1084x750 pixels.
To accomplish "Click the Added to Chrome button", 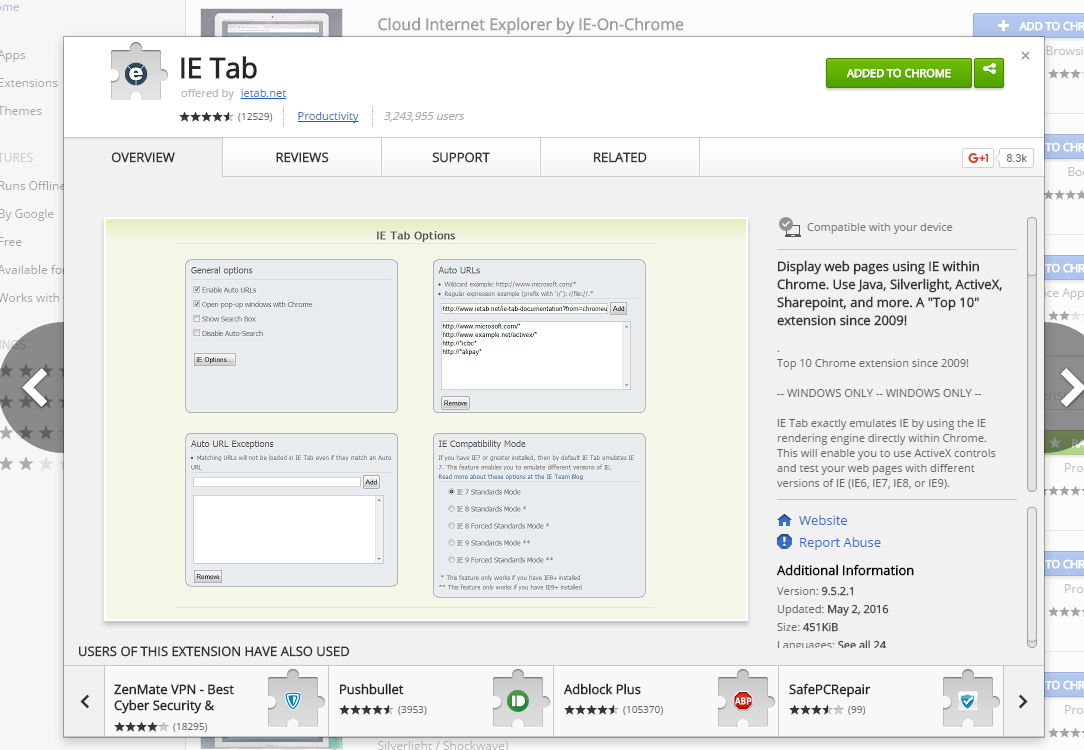I will pos(898,73).
